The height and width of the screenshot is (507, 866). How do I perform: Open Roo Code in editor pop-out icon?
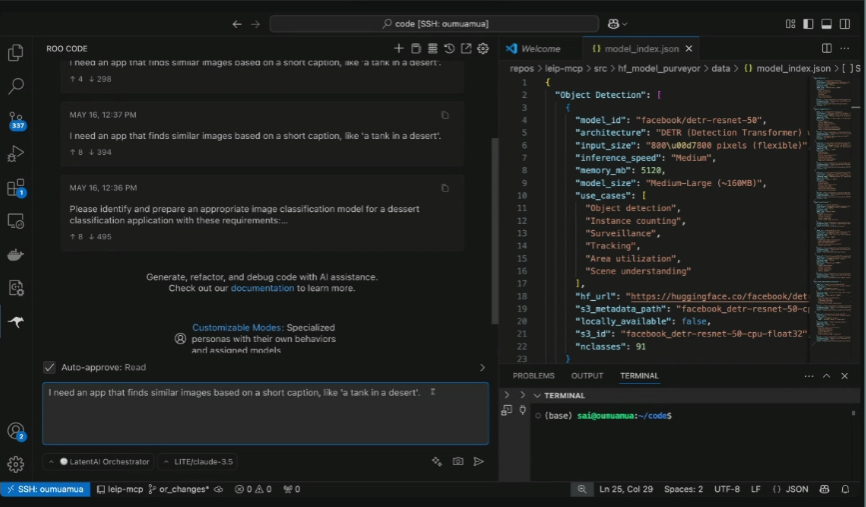click(x=466, y=49)
